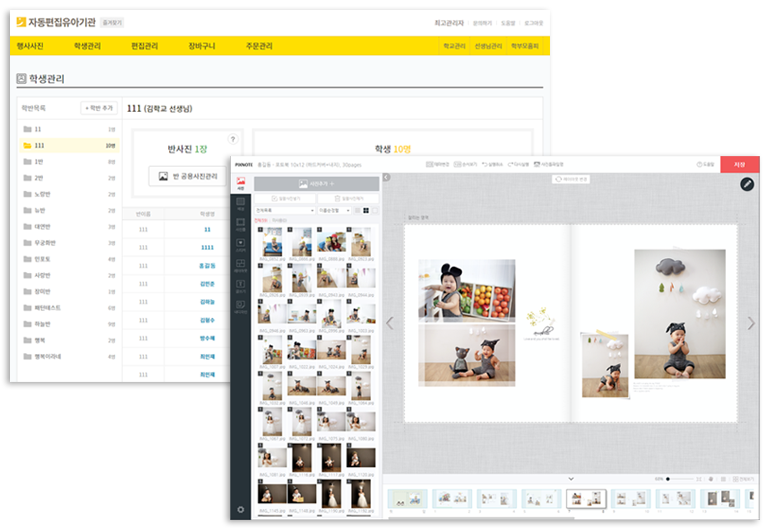Click the layout change button above canvas
Viewport: 770px width, 530px height.
click(571, 179)
